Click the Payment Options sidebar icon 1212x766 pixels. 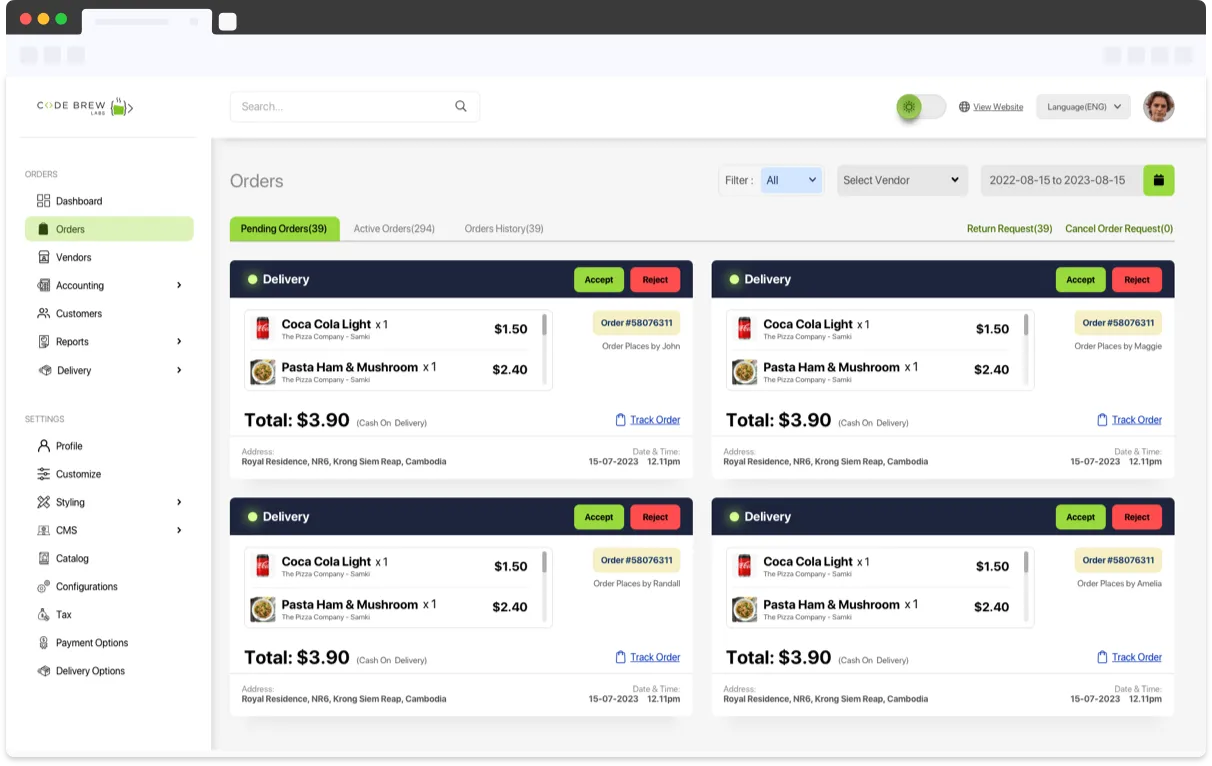point(43,643)
